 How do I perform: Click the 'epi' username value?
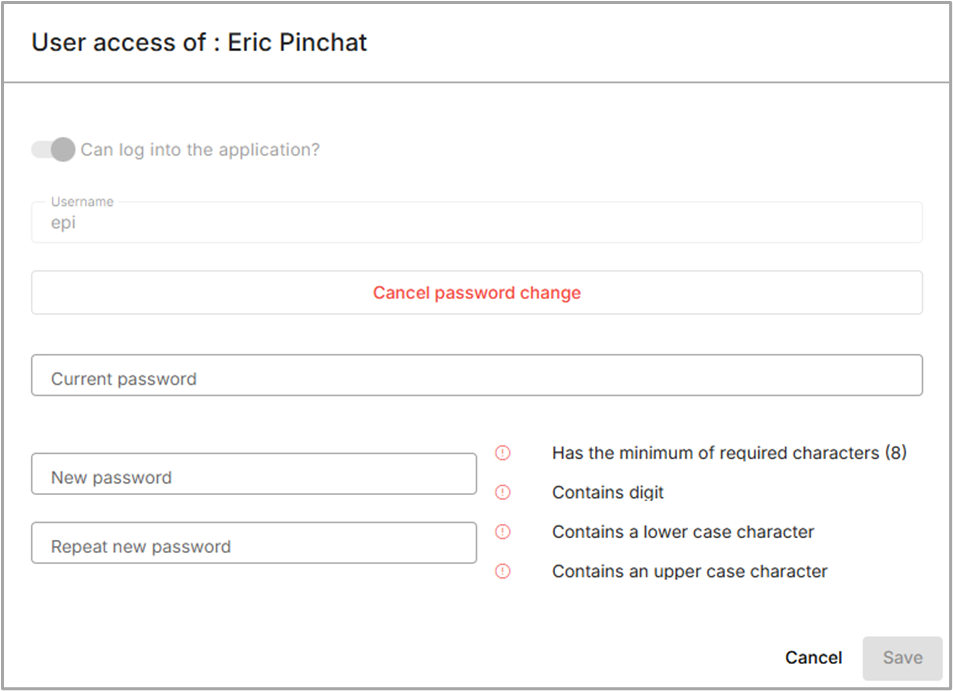pos(64,224)
